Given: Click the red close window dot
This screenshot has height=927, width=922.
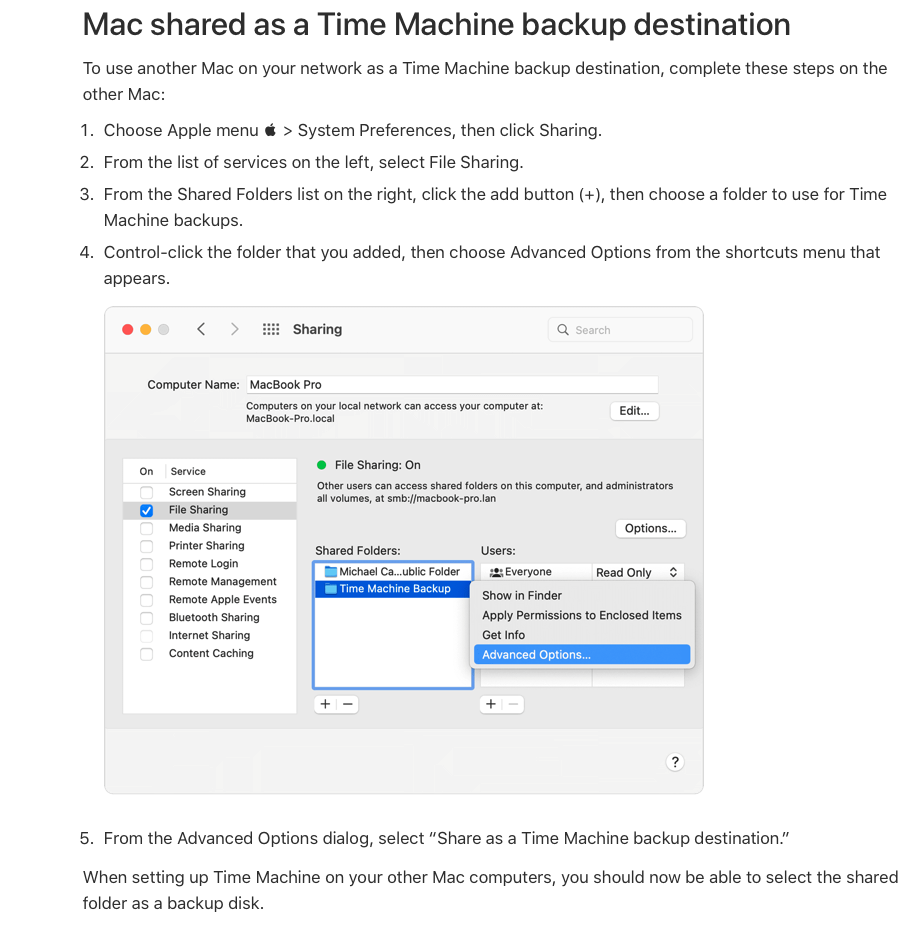Looking at the screenshot, I should click(128, 329).
